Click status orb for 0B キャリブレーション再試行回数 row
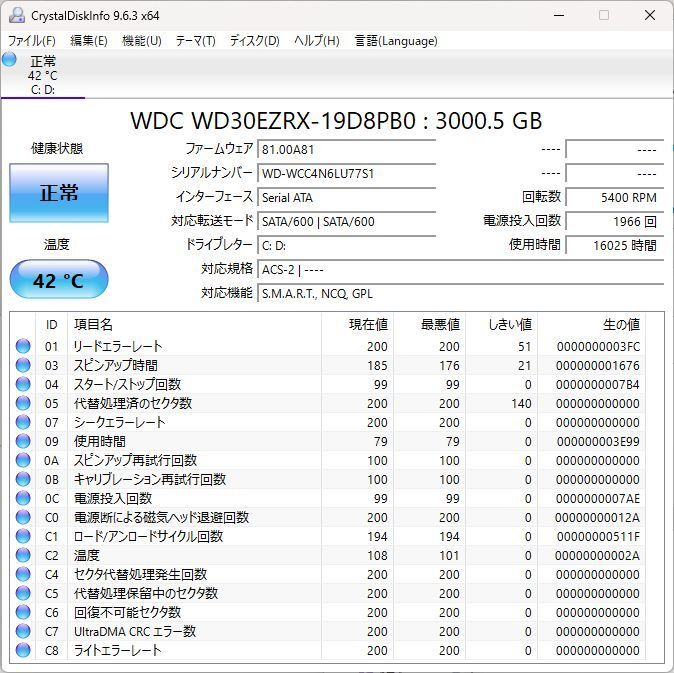The width and height of the screenshot is (674, 673). click(x=23, y=479)
